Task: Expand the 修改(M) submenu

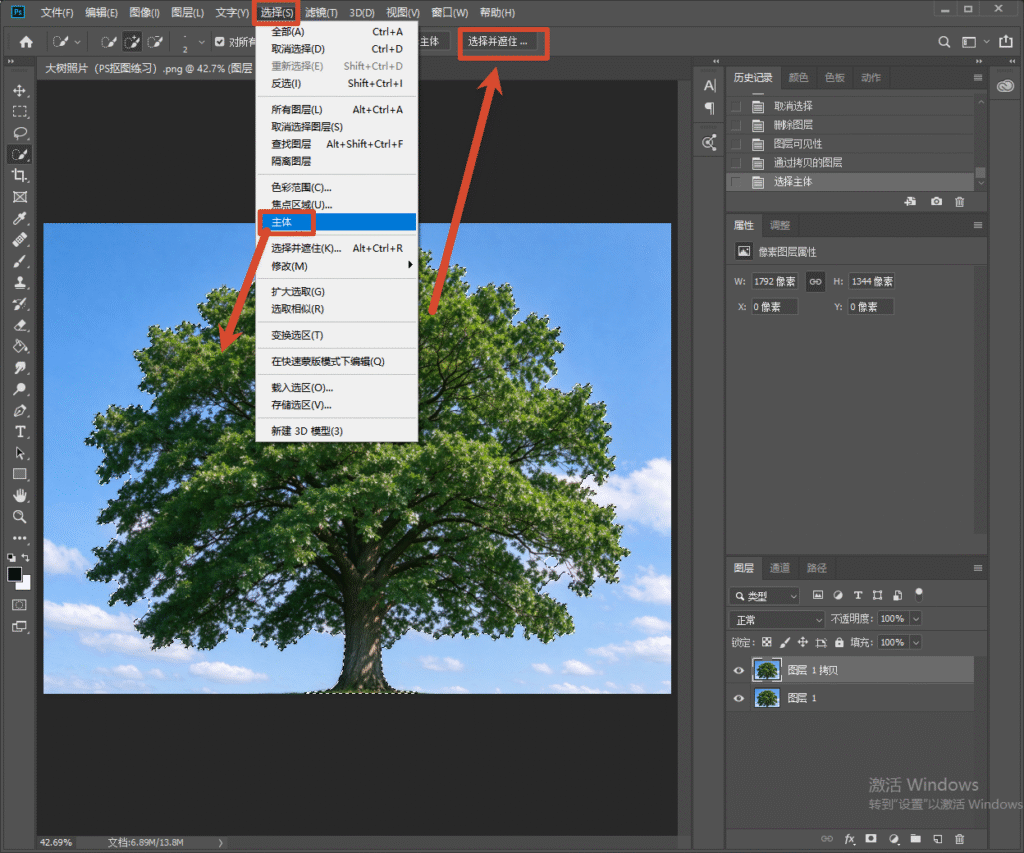Action: [x=336, y=266]
